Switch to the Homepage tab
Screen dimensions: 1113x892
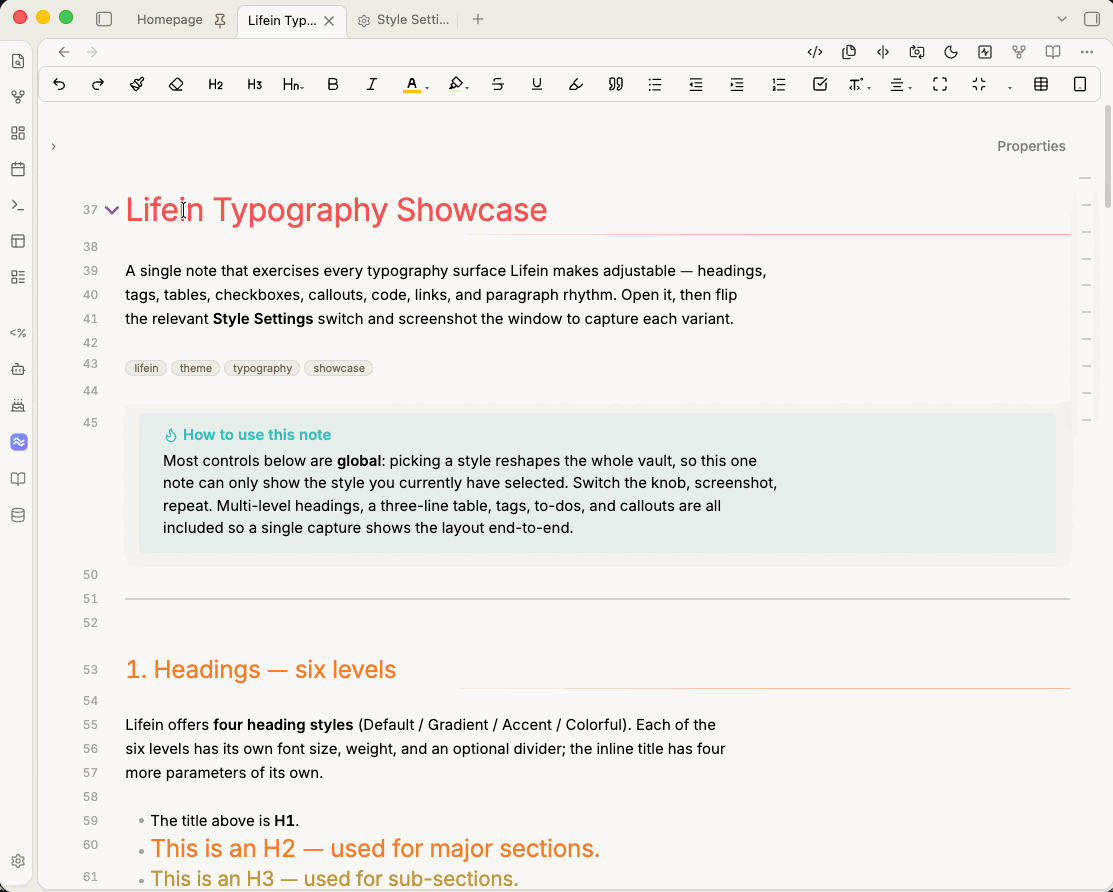(170, 20)
